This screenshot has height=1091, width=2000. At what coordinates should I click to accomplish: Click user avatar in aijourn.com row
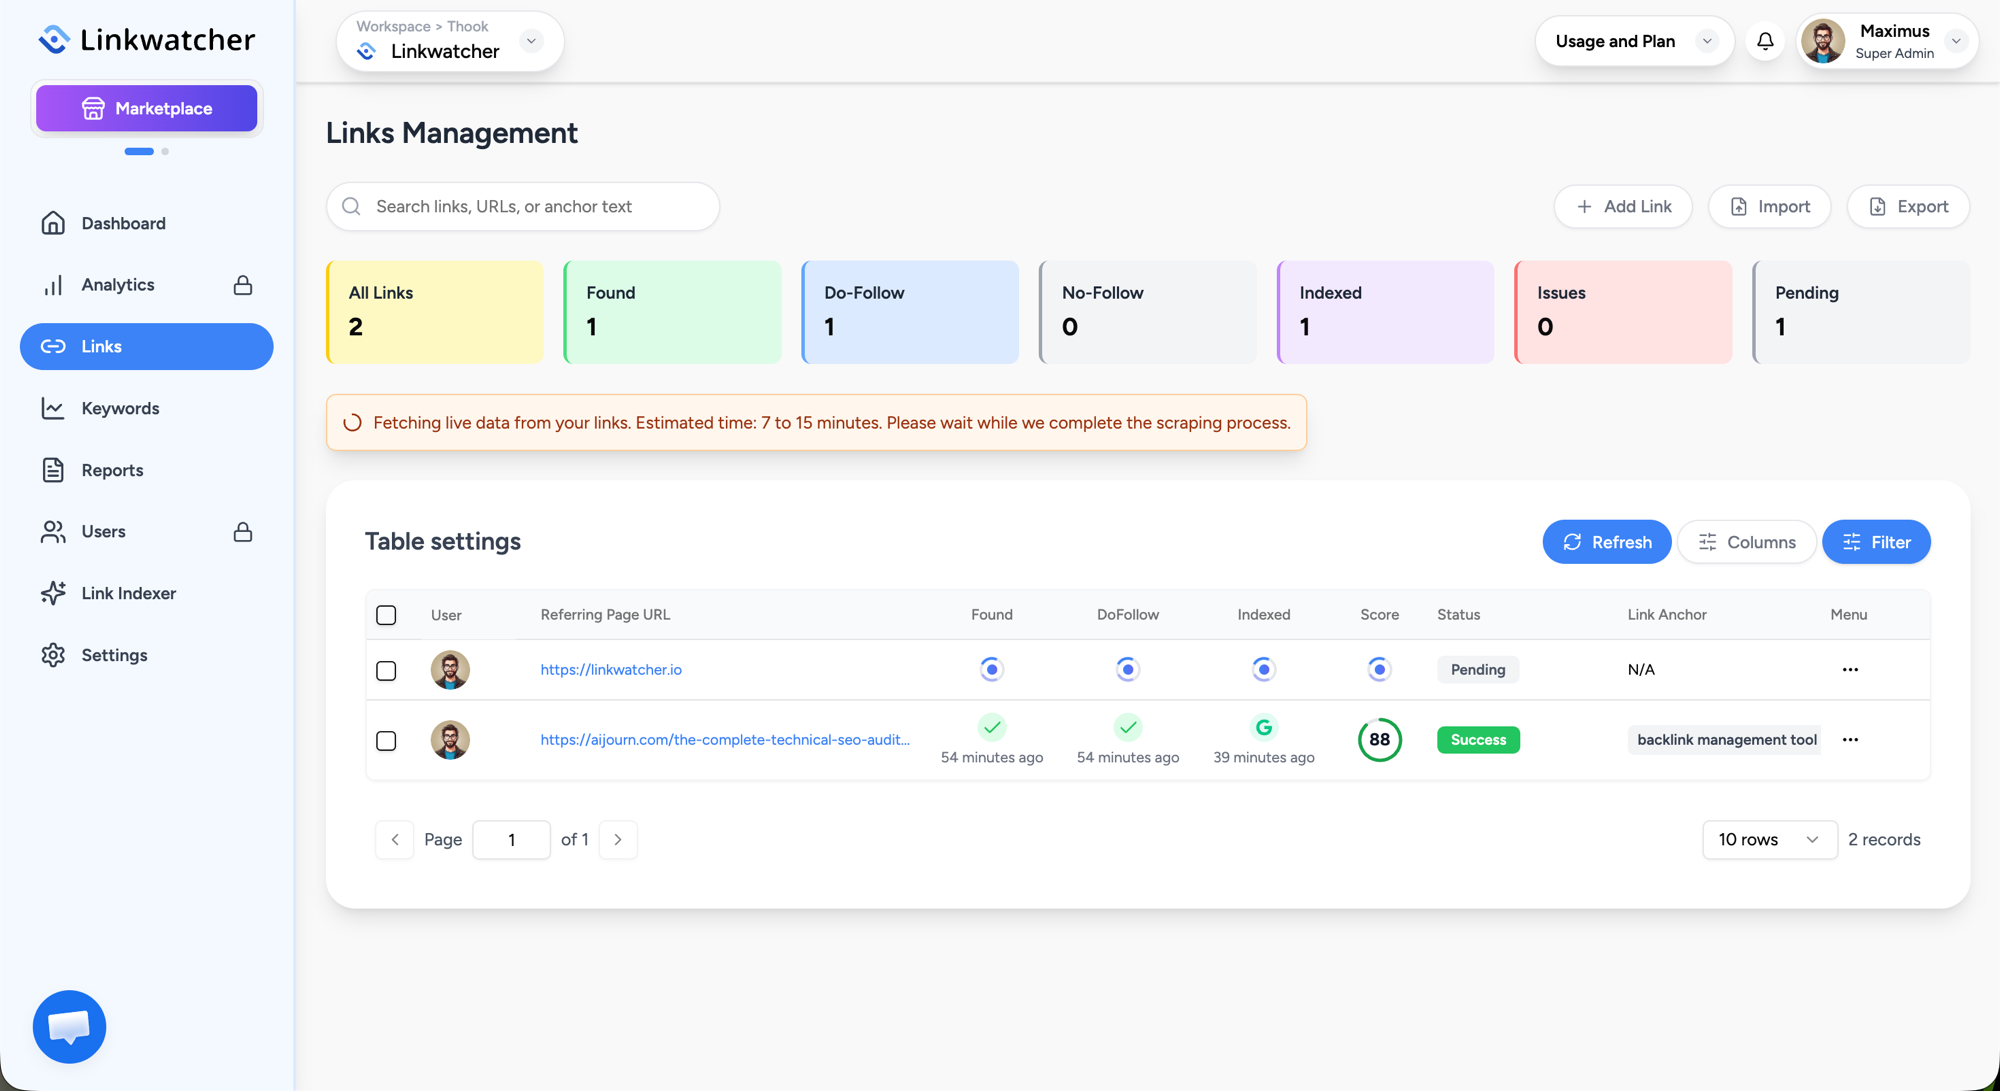tap(450, 740)
